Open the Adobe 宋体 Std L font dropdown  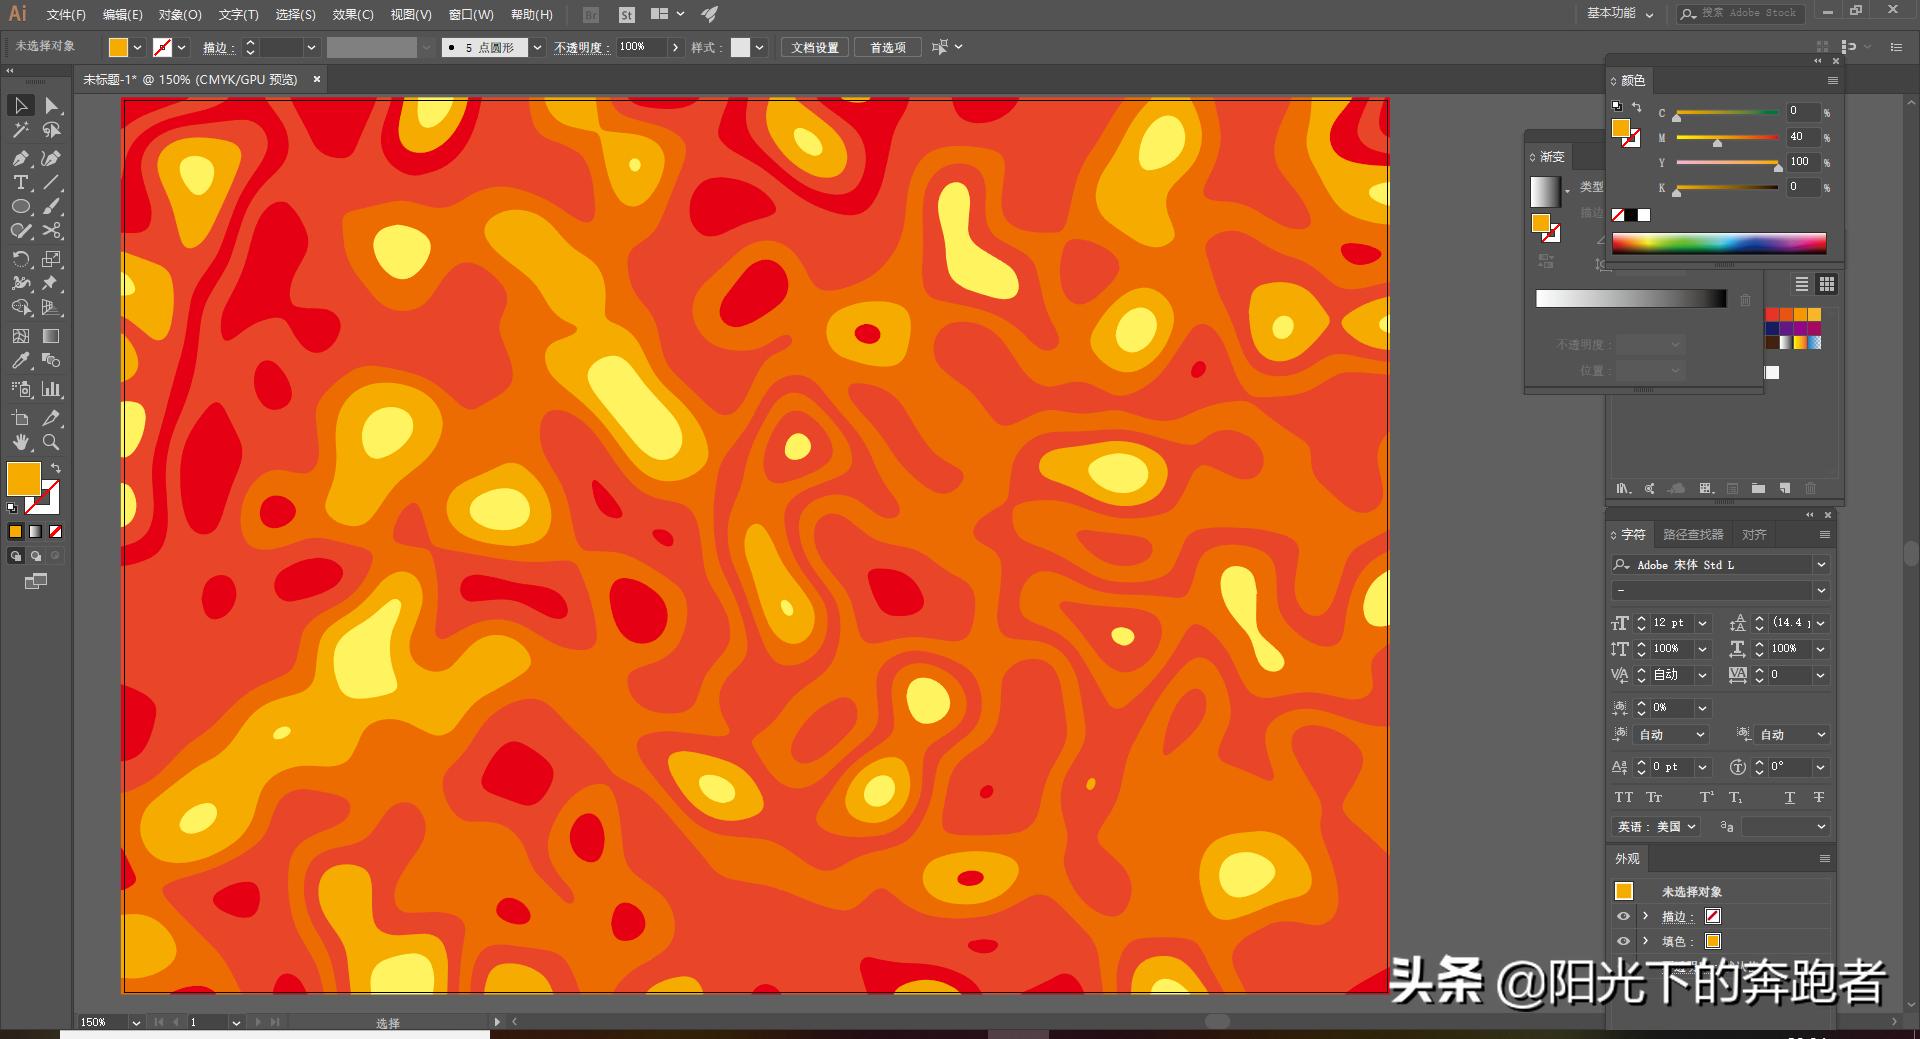pos(1822,564)
